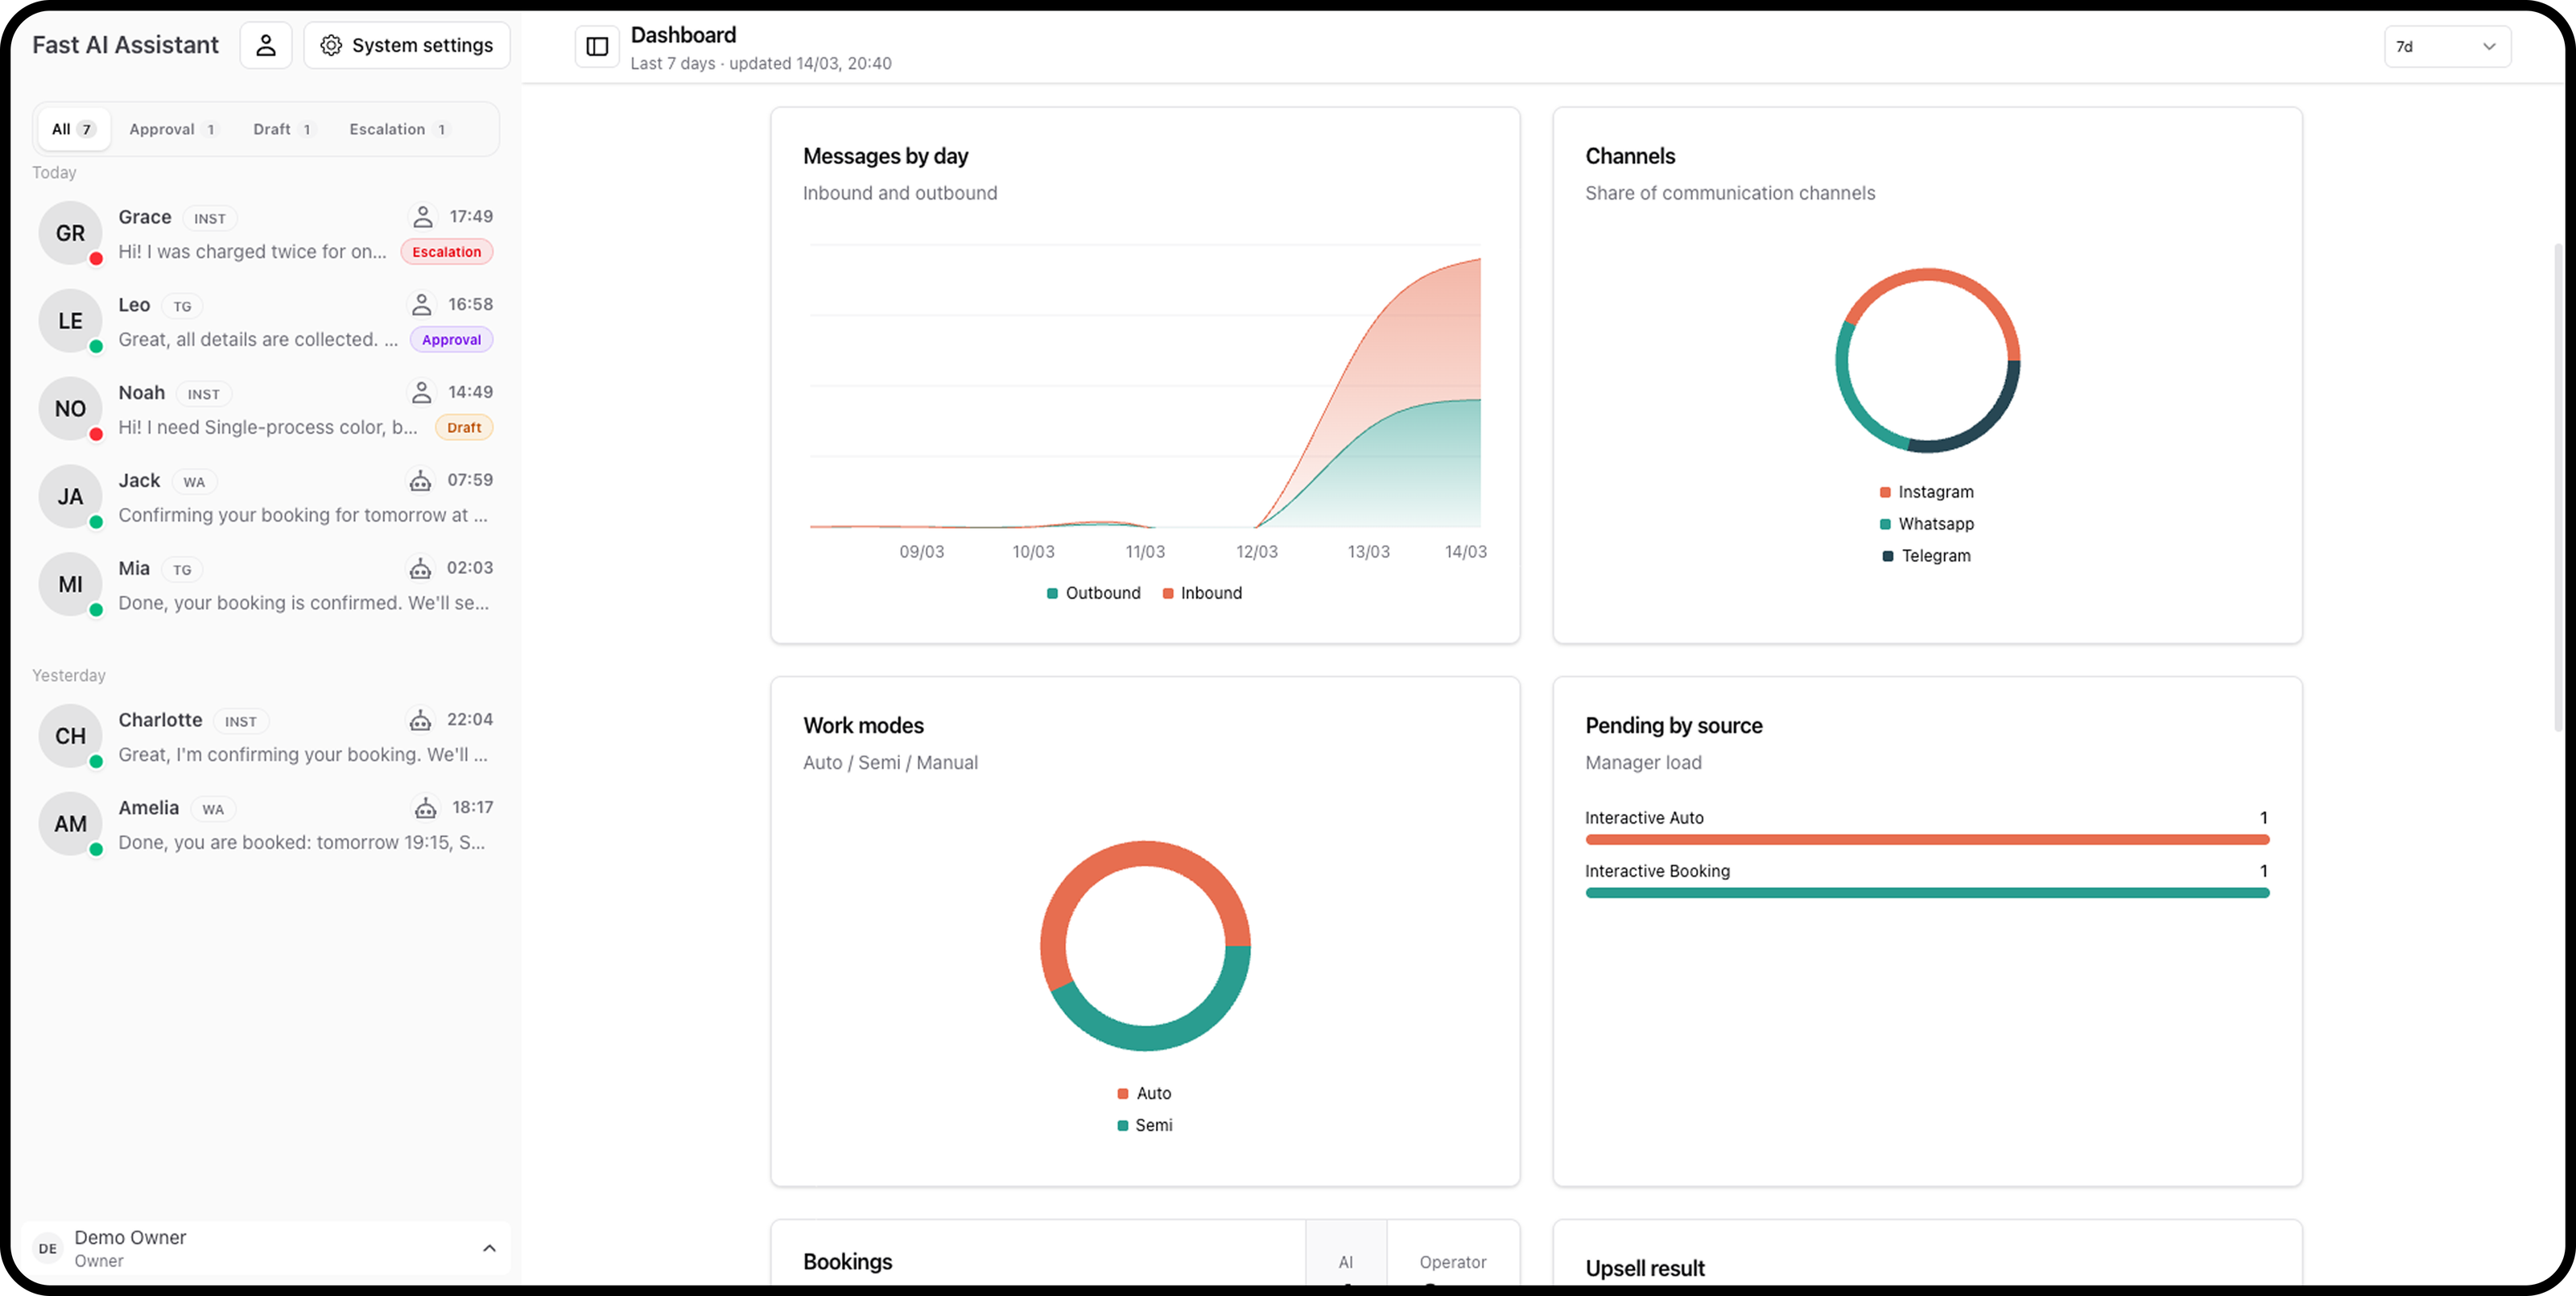Toggle Telegram in the Channels legend
The image size is (2576, 1296).
point(1926,556)
